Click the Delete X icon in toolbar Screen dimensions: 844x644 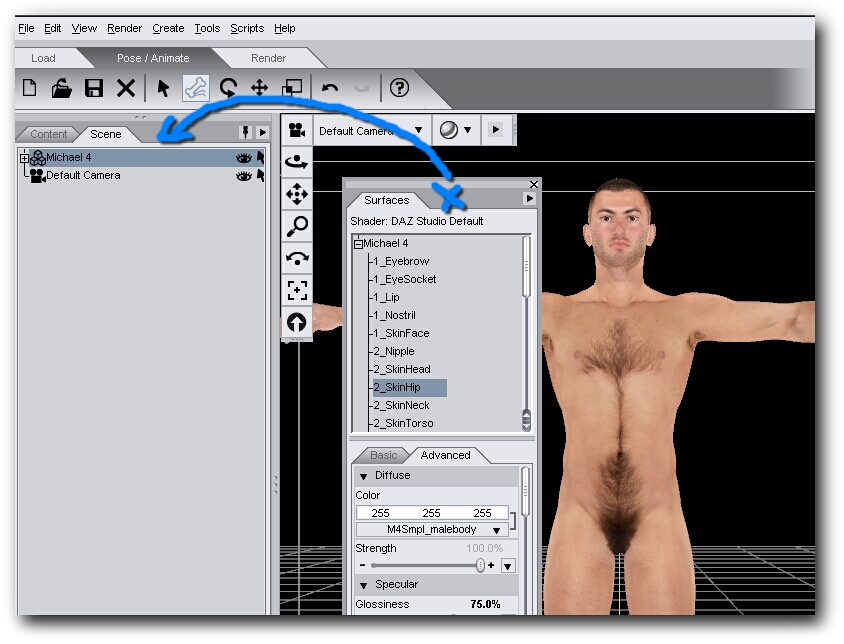pos(126,88)
